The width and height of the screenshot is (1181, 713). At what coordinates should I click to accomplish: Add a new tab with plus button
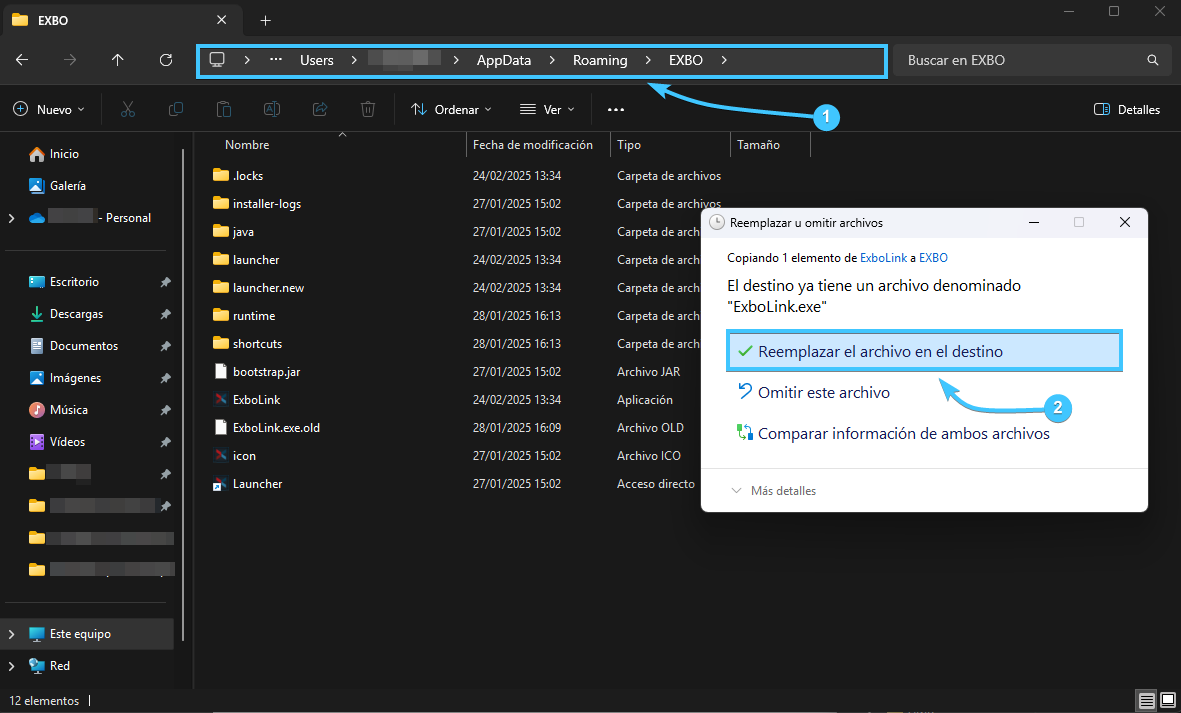[265, 20]
